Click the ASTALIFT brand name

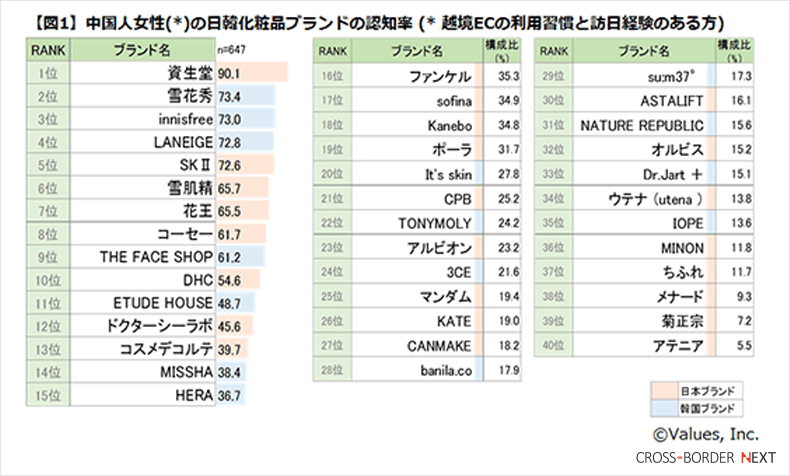(x=672, y=101)
